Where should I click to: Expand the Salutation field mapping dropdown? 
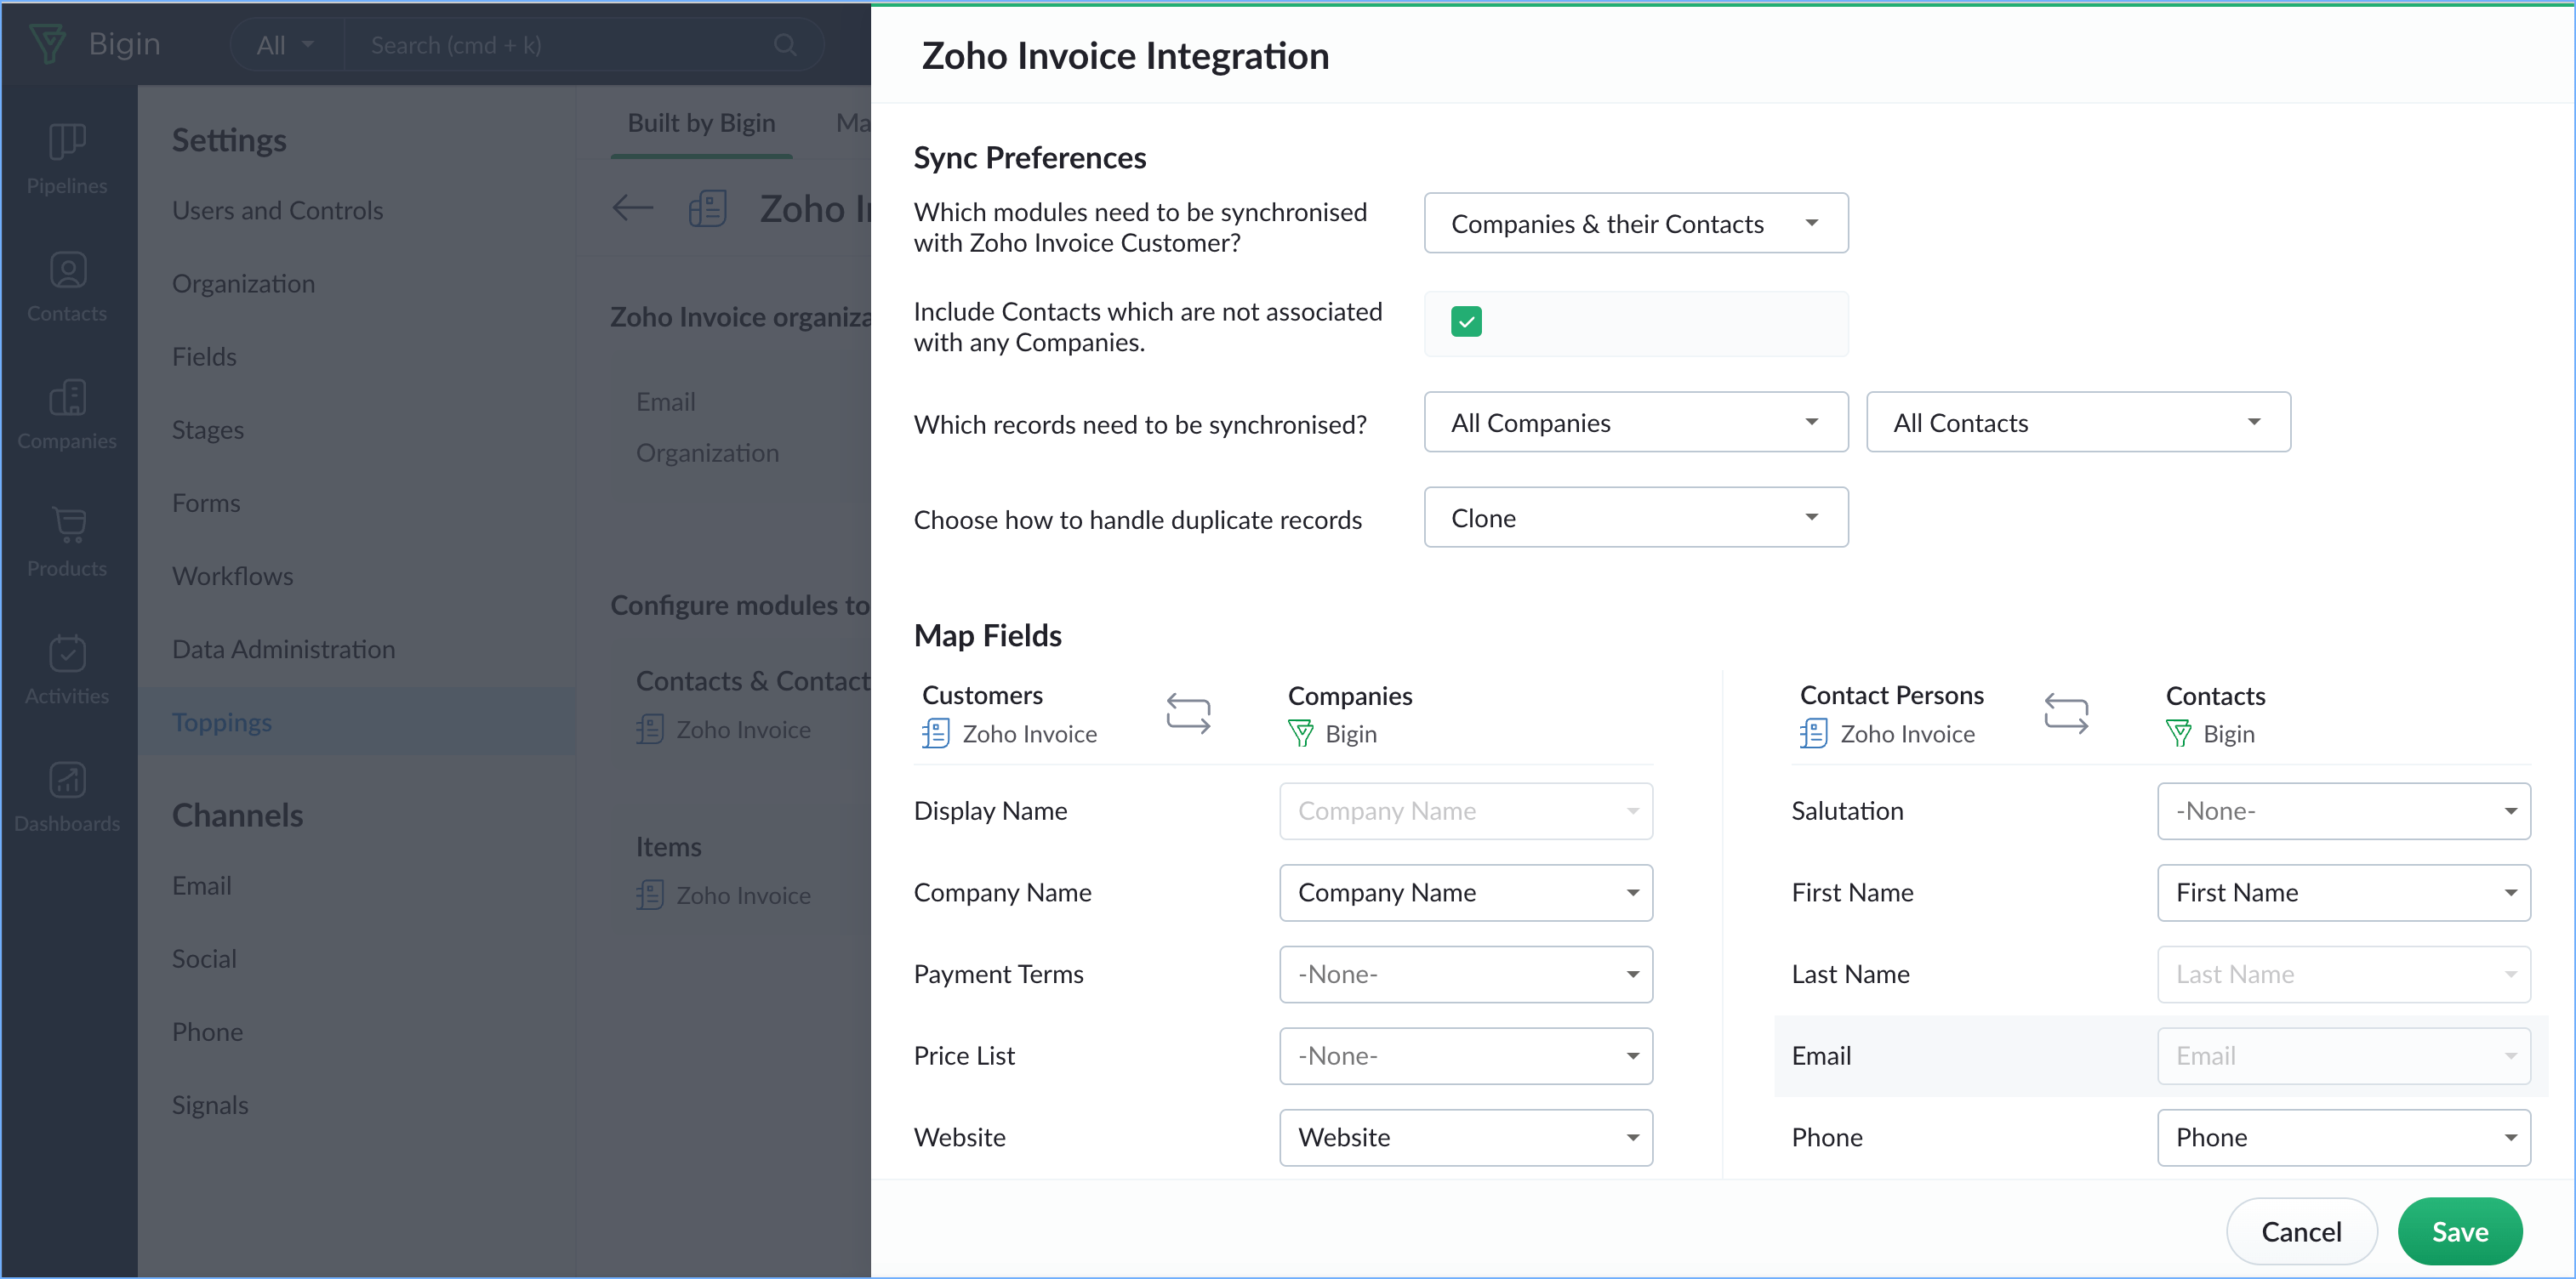click(2343, 811)
